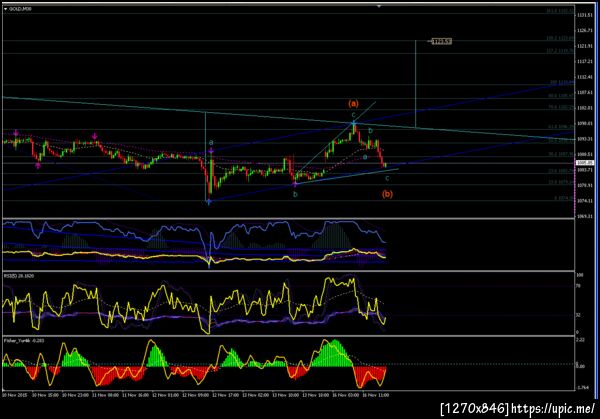
Task: Click the current price tag 1085.85 on axis
Action: 585,163
